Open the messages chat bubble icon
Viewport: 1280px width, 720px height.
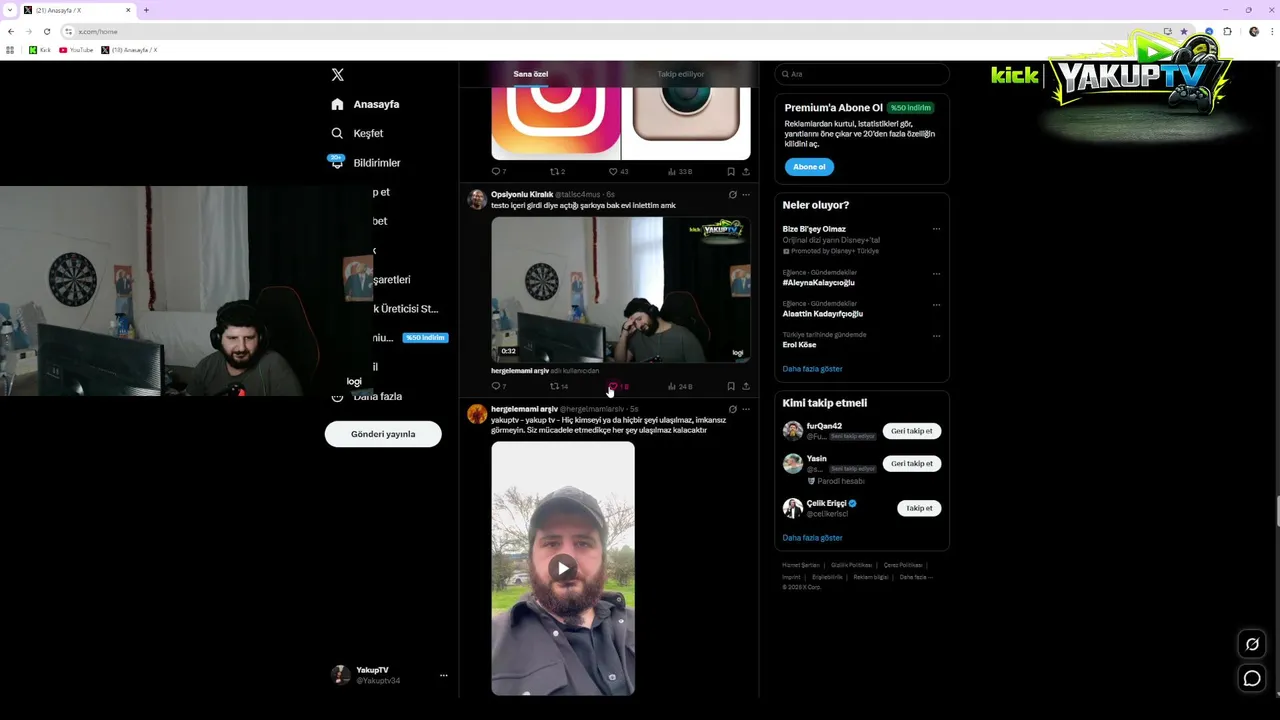point(1252,679)
